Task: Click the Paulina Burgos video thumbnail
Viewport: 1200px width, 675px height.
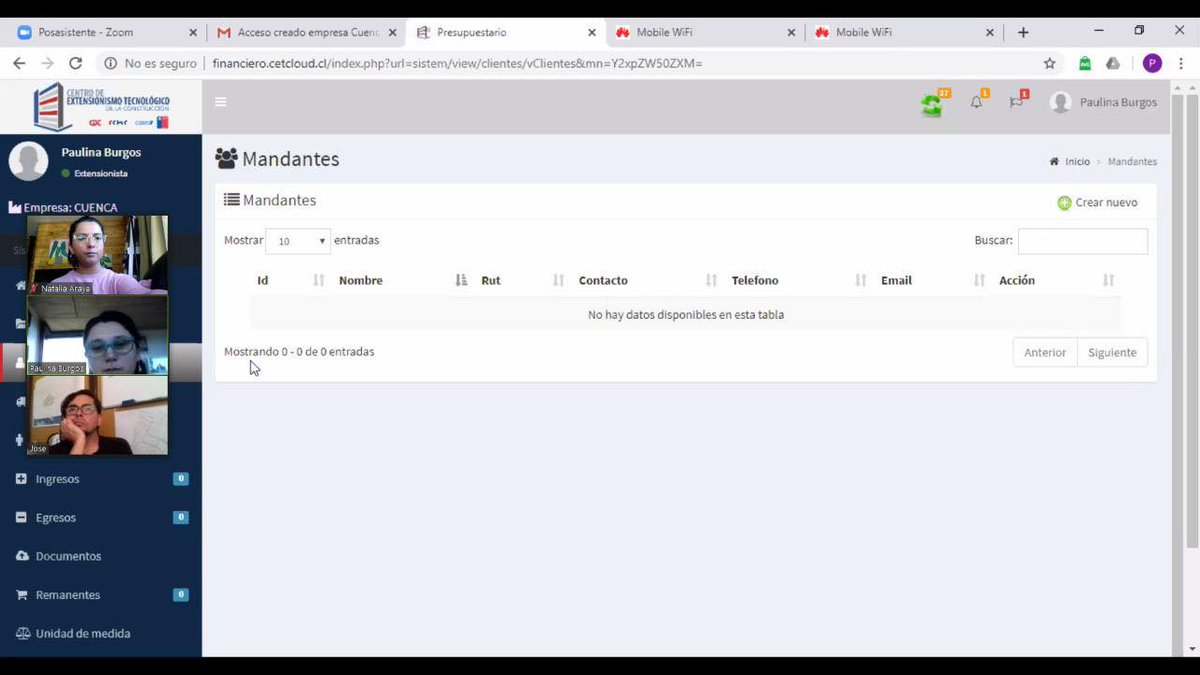Action: coord(97,335)
